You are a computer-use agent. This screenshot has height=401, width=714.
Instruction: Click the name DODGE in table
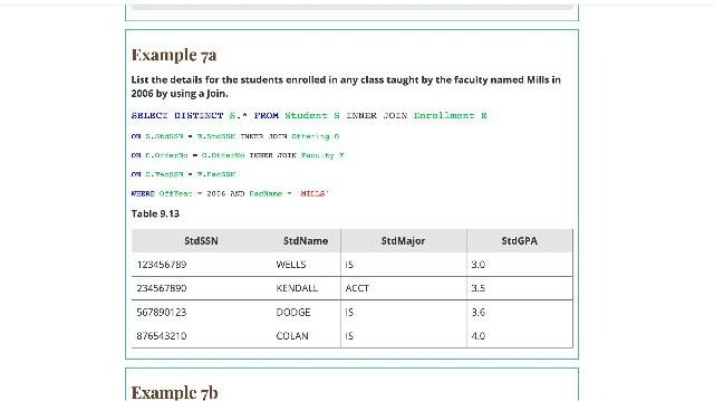[293, 312]
